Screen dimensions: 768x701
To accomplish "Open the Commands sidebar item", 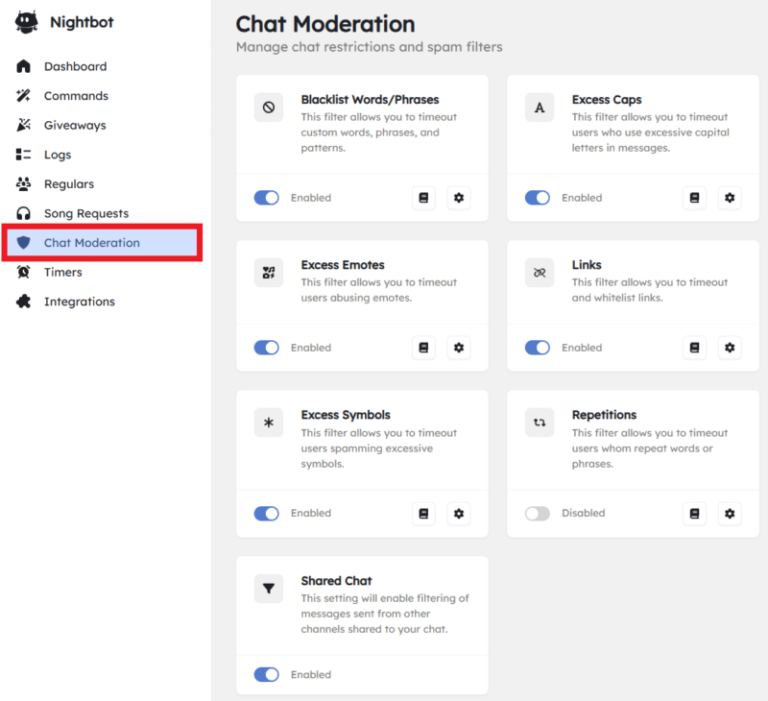I will (76, 96).
